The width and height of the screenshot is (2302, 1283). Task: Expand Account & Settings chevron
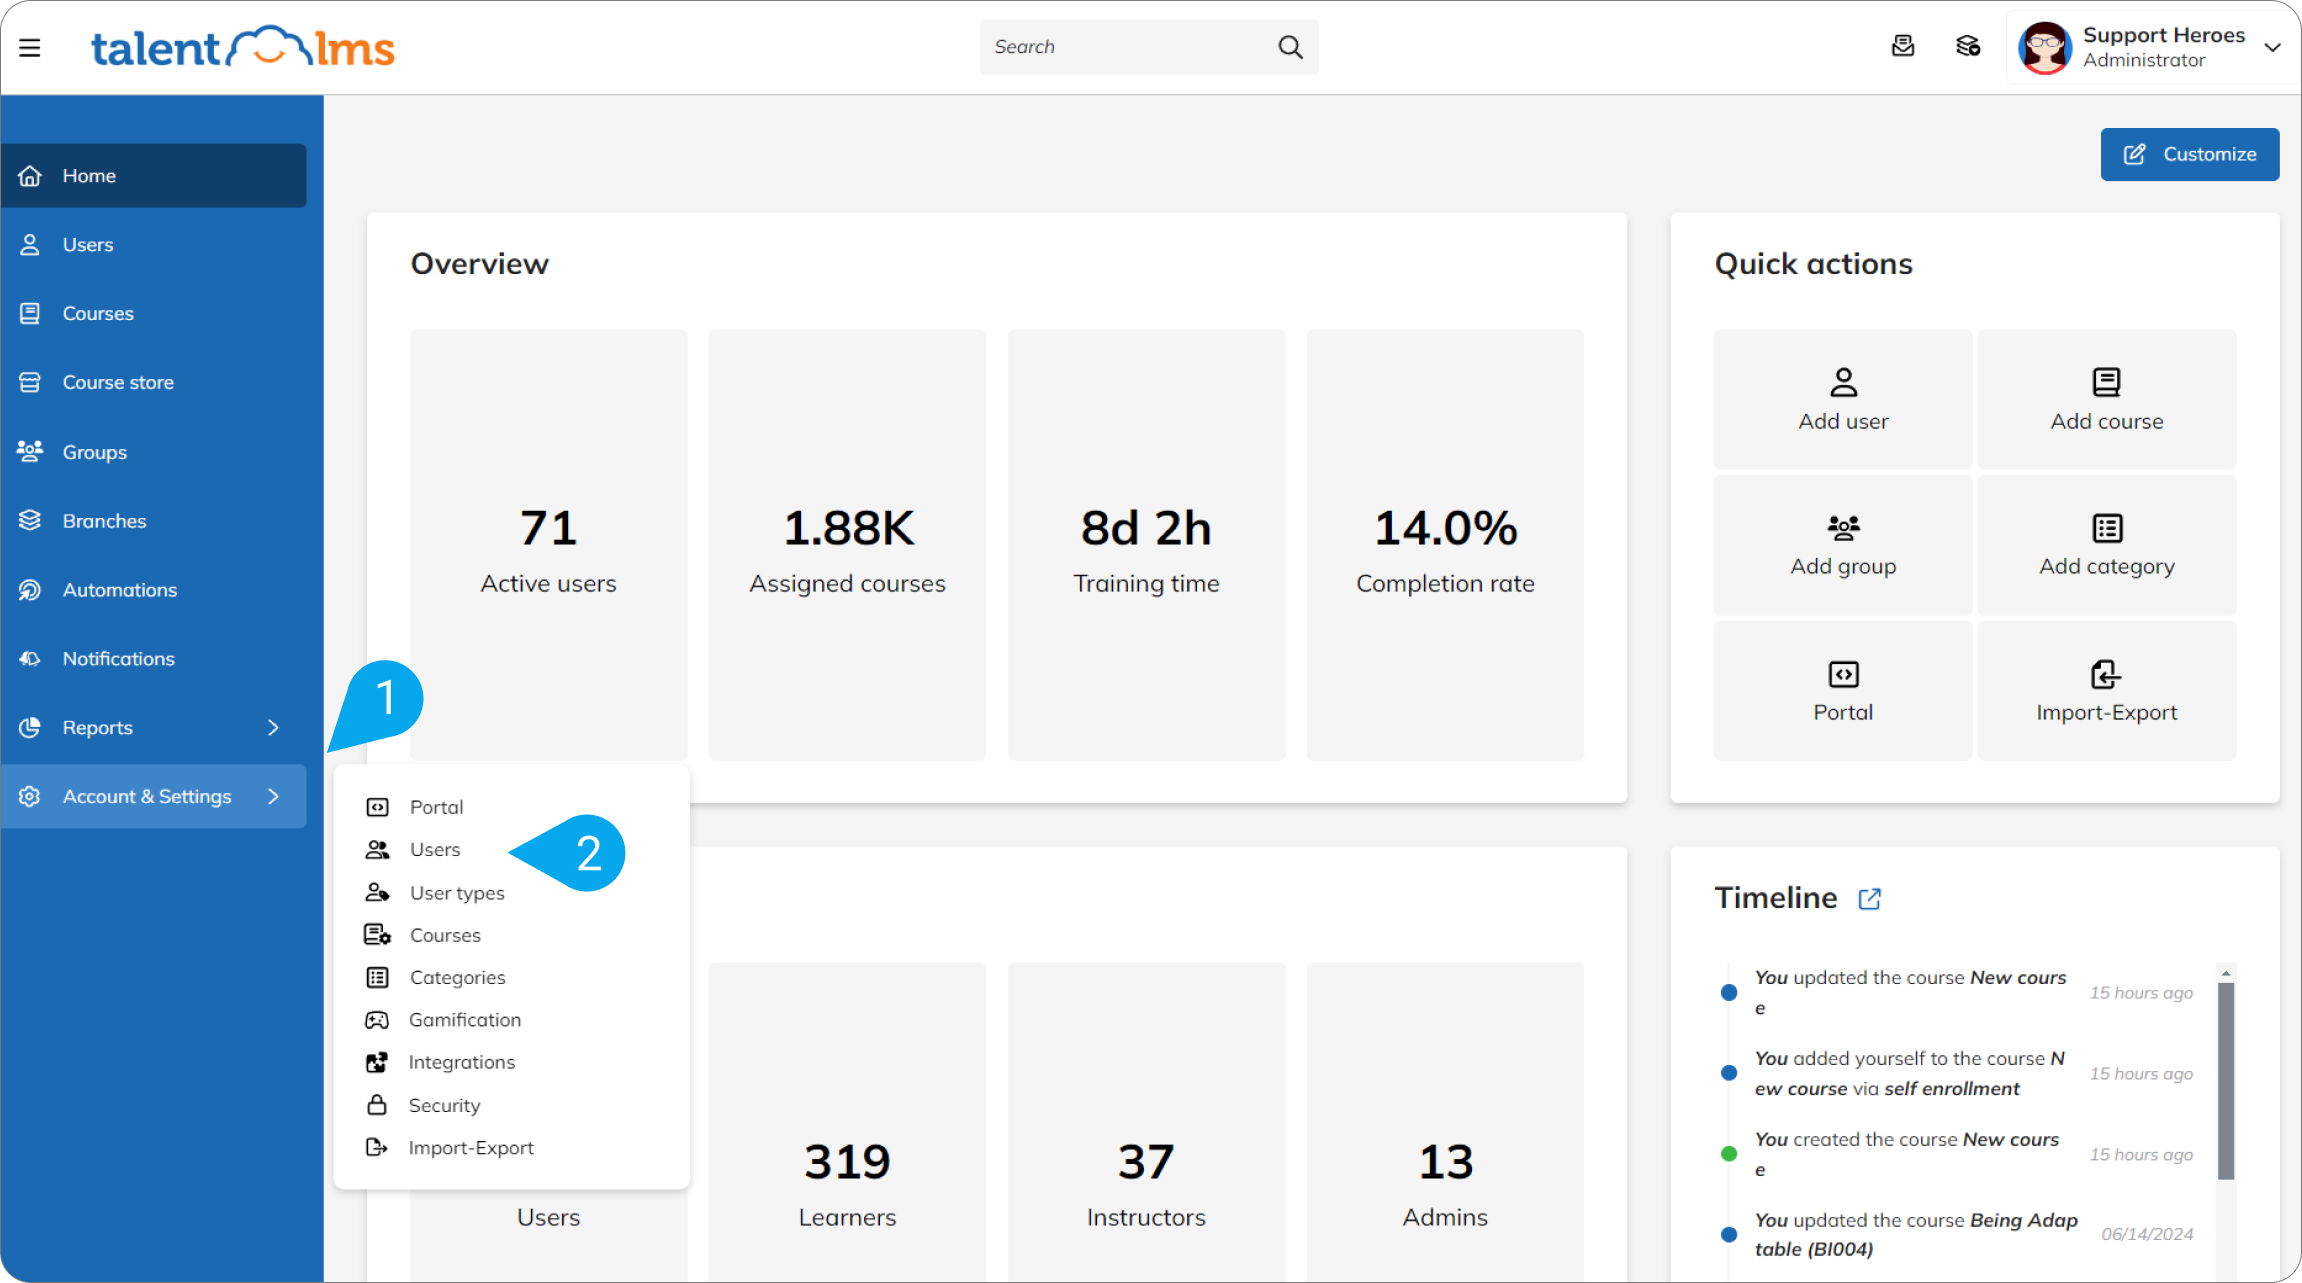(x=273, y=797)
